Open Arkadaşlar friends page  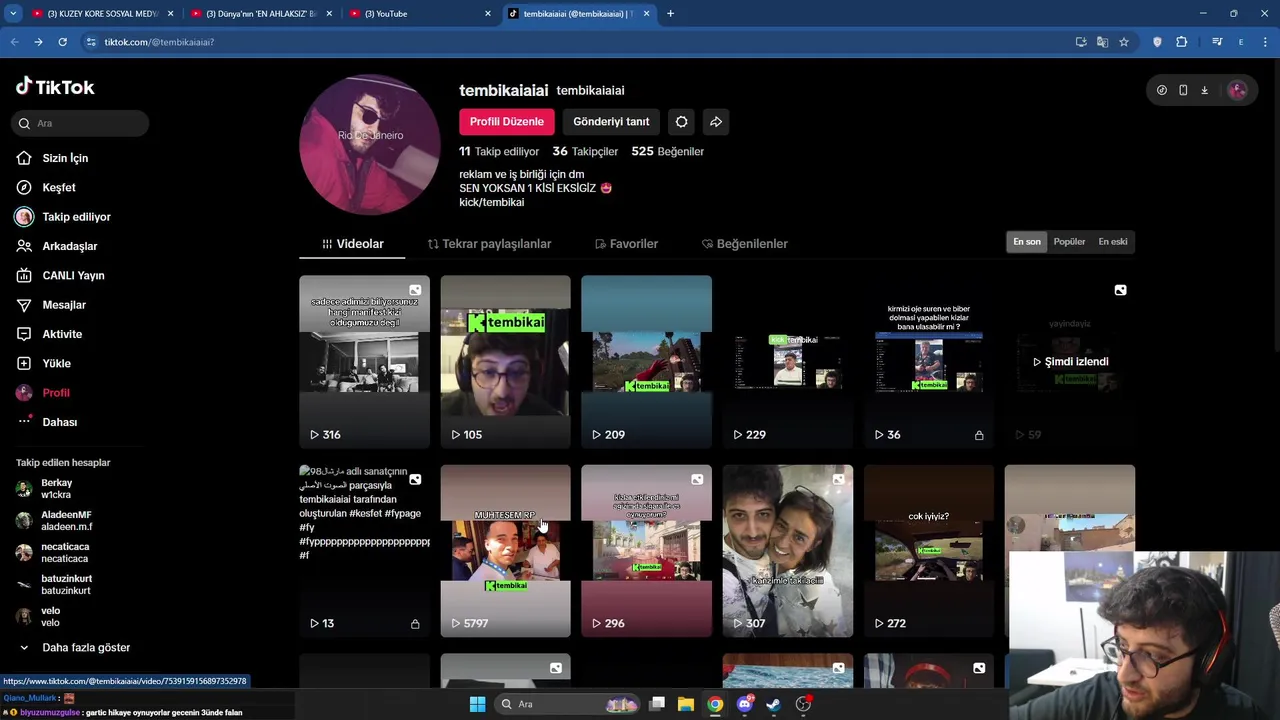coord(69,246)
